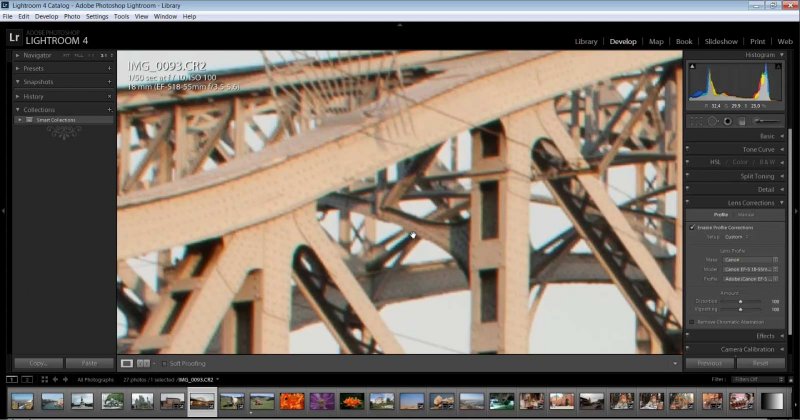Click the plus icon on Presets panel
The width and height of the screenshot is (800, 420).
(x=109, y=68)
